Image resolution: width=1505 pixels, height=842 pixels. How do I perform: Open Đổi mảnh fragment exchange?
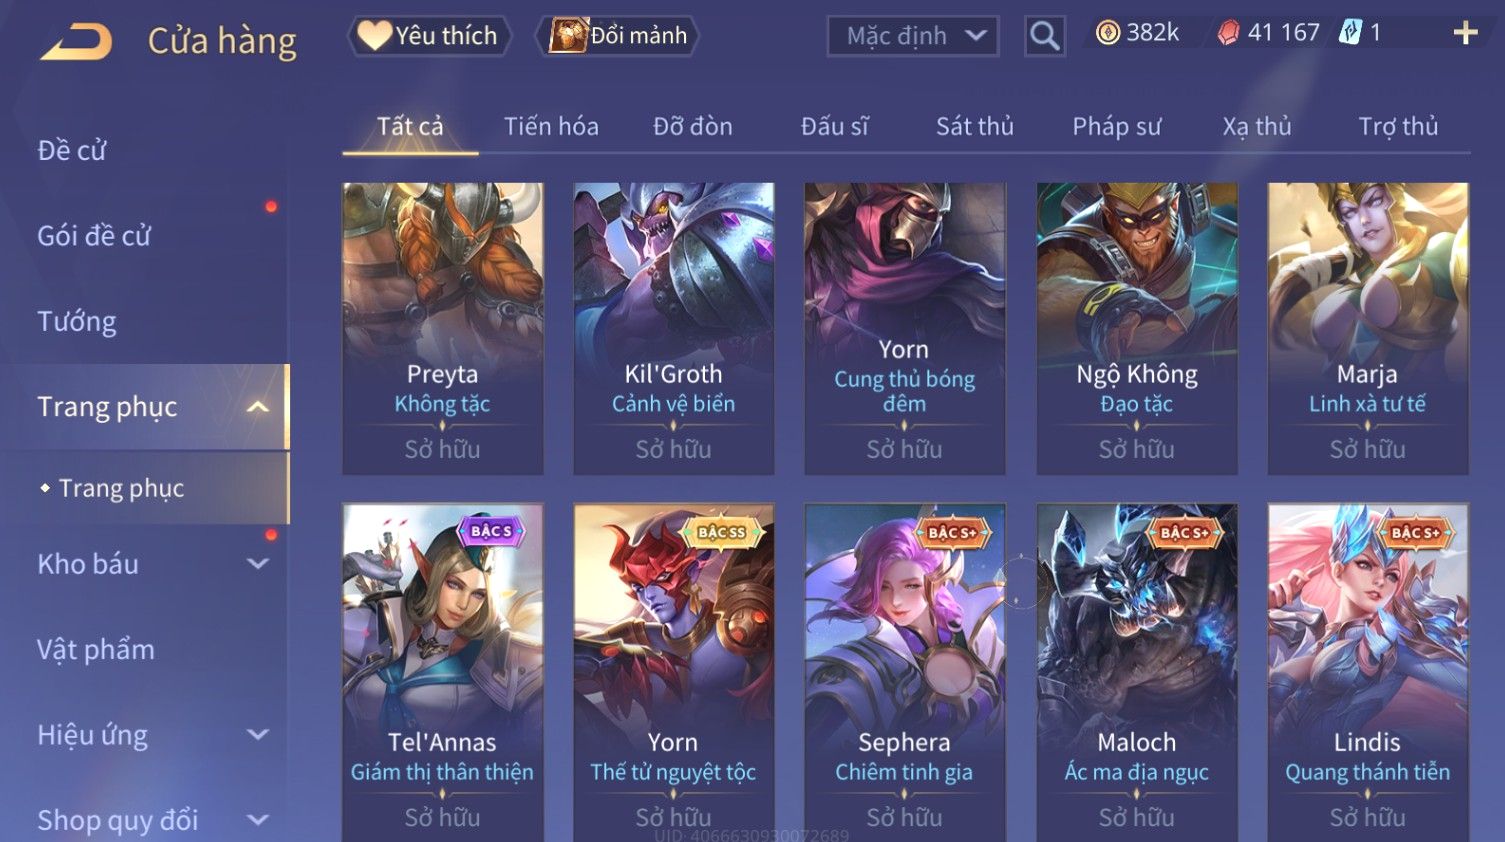point(618,36)
